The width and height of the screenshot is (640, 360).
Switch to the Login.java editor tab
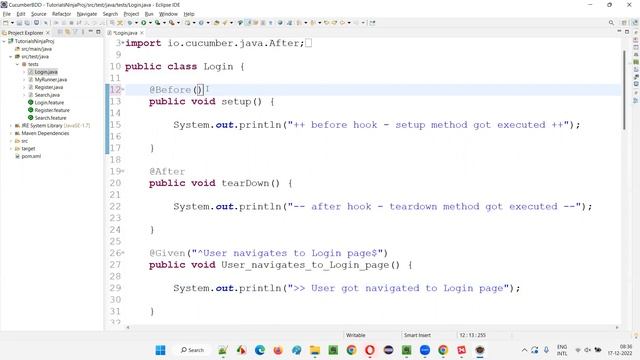pos(125,33)
